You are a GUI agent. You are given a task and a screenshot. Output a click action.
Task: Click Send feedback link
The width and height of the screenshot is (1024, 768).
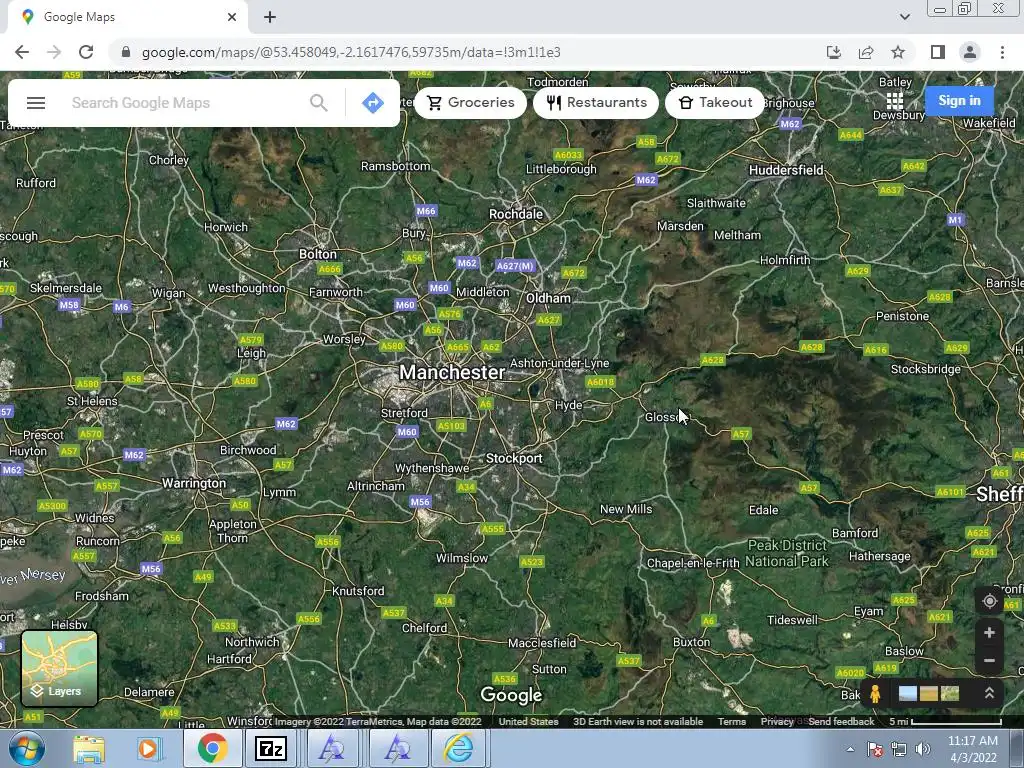click(x=841, y=722)
